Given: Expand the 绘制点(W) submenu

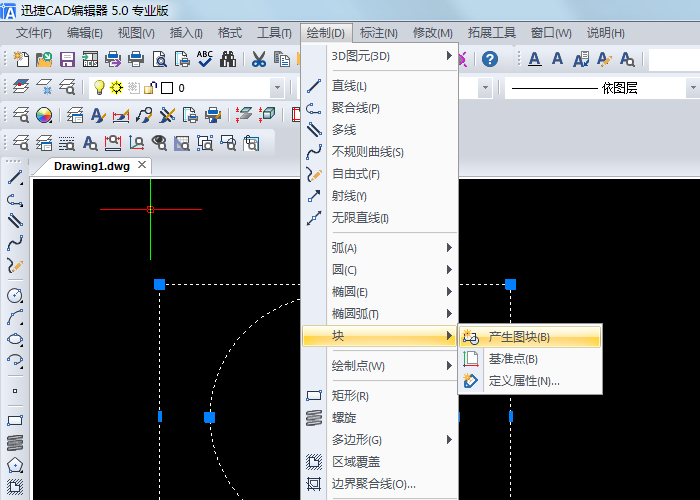Looking at the screenshot, I should point(380,366).
